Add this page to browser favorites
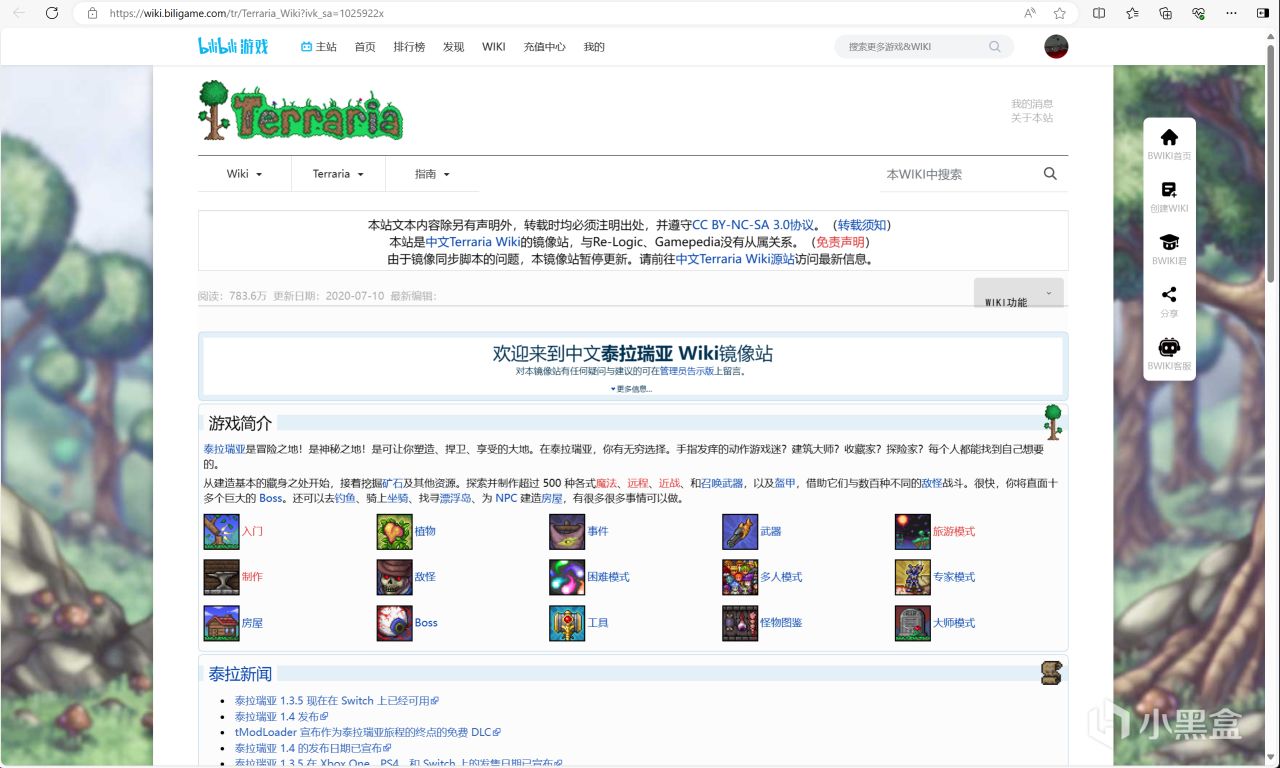Image resolution: width=1280 pixels, height=768 pixels. (1060, 13)
